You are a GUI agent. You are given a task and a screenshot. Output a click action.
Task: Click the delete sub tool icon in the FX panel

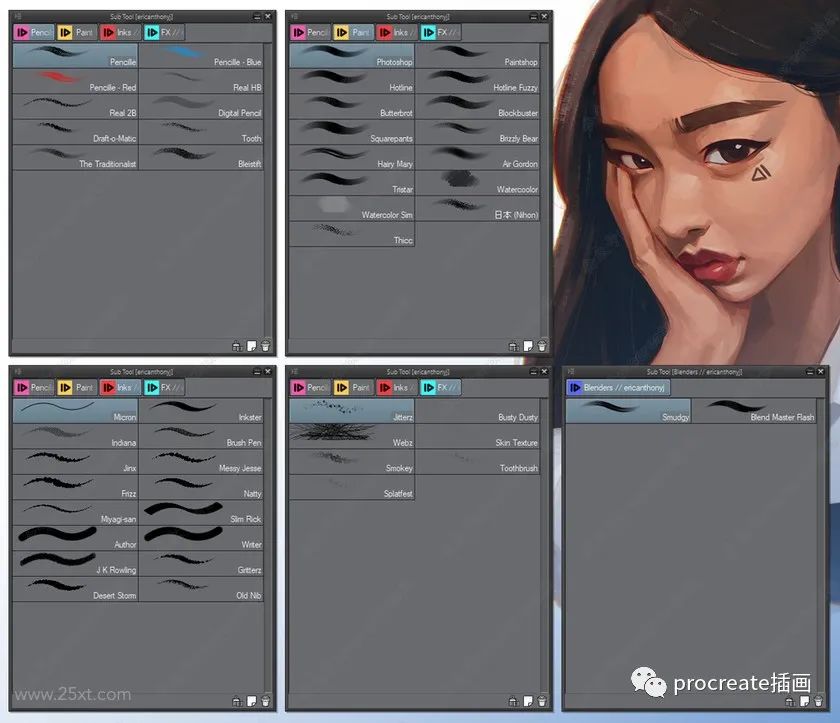click(x=540, y=701)
